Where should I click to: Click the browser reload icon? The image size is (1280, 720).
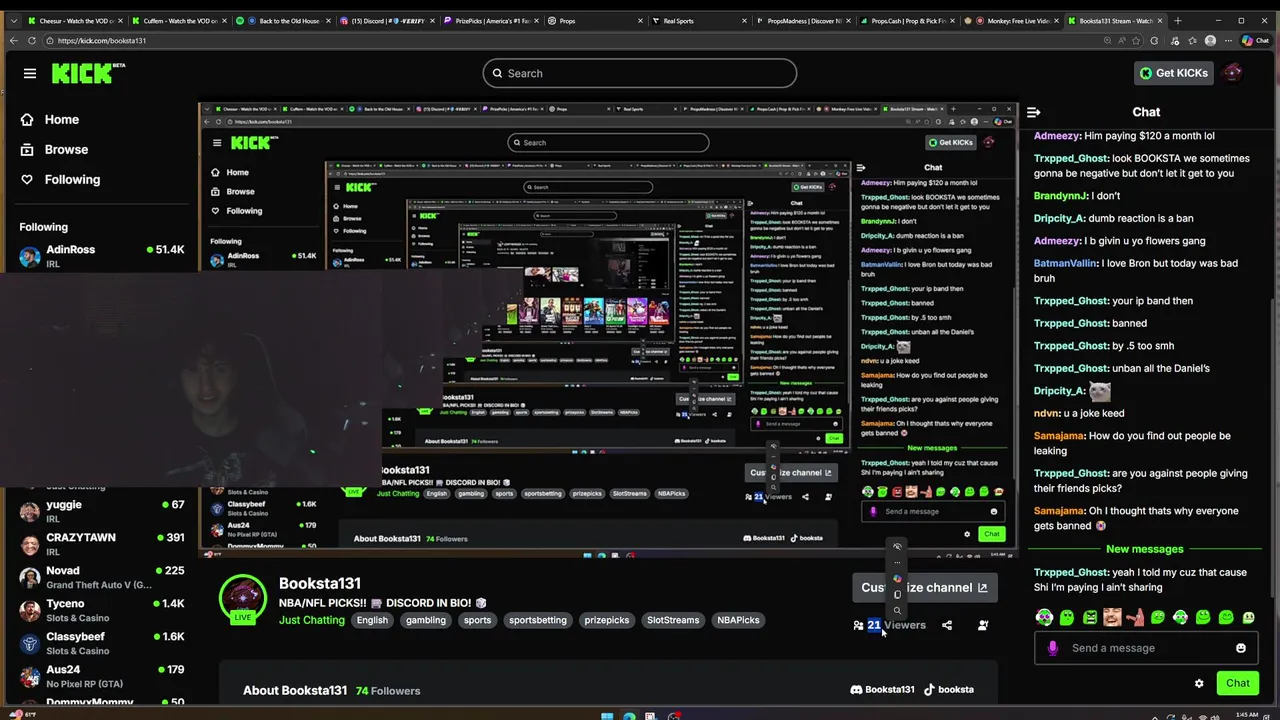tap(32, 41)
